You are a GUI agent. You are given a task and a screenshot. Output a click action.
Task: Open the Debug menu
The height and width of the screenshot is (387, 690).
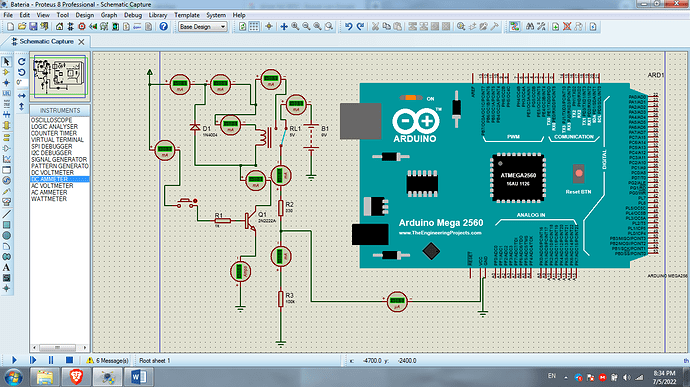[x=132, y=15]
